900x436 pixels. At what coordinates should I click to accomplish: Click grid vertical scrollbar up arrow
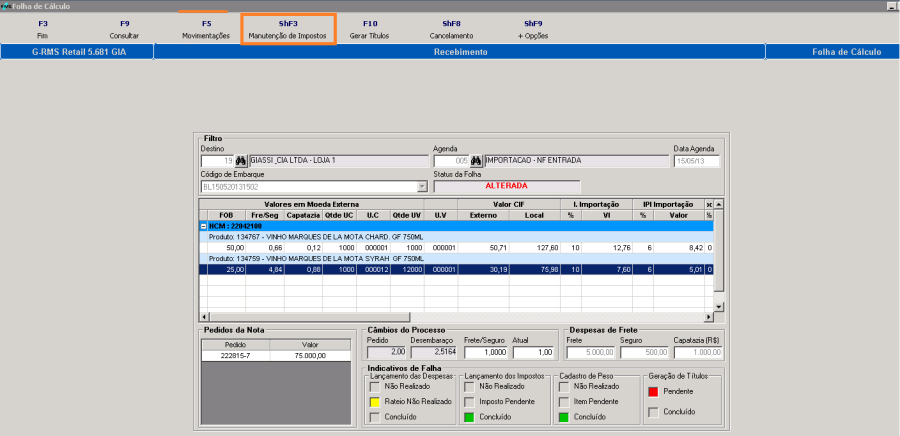pos(719,204)
